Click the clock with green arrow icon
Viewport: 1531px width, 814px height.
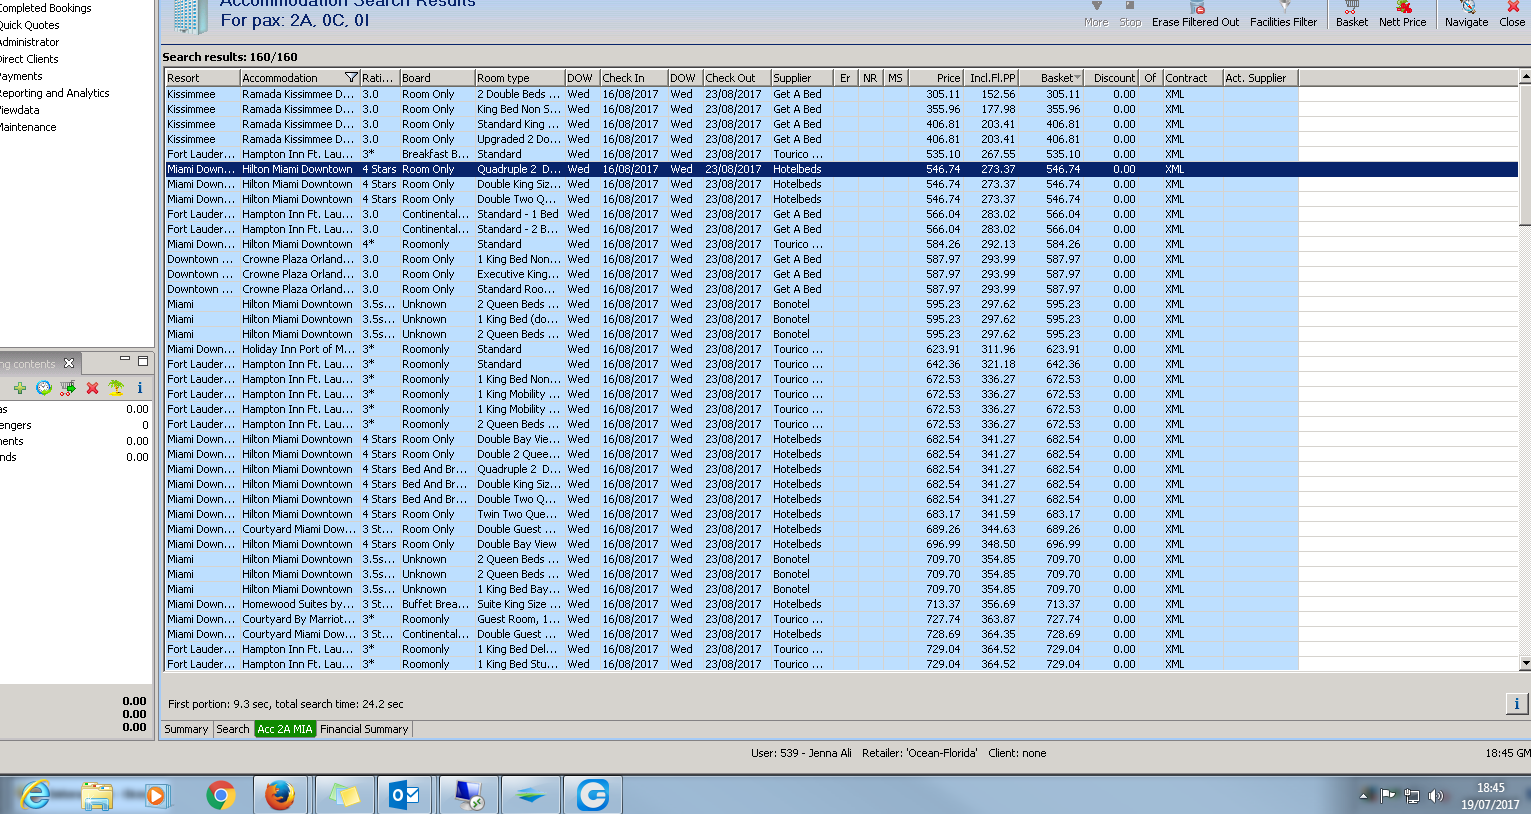pyautogui.click(x=44, y=388)
